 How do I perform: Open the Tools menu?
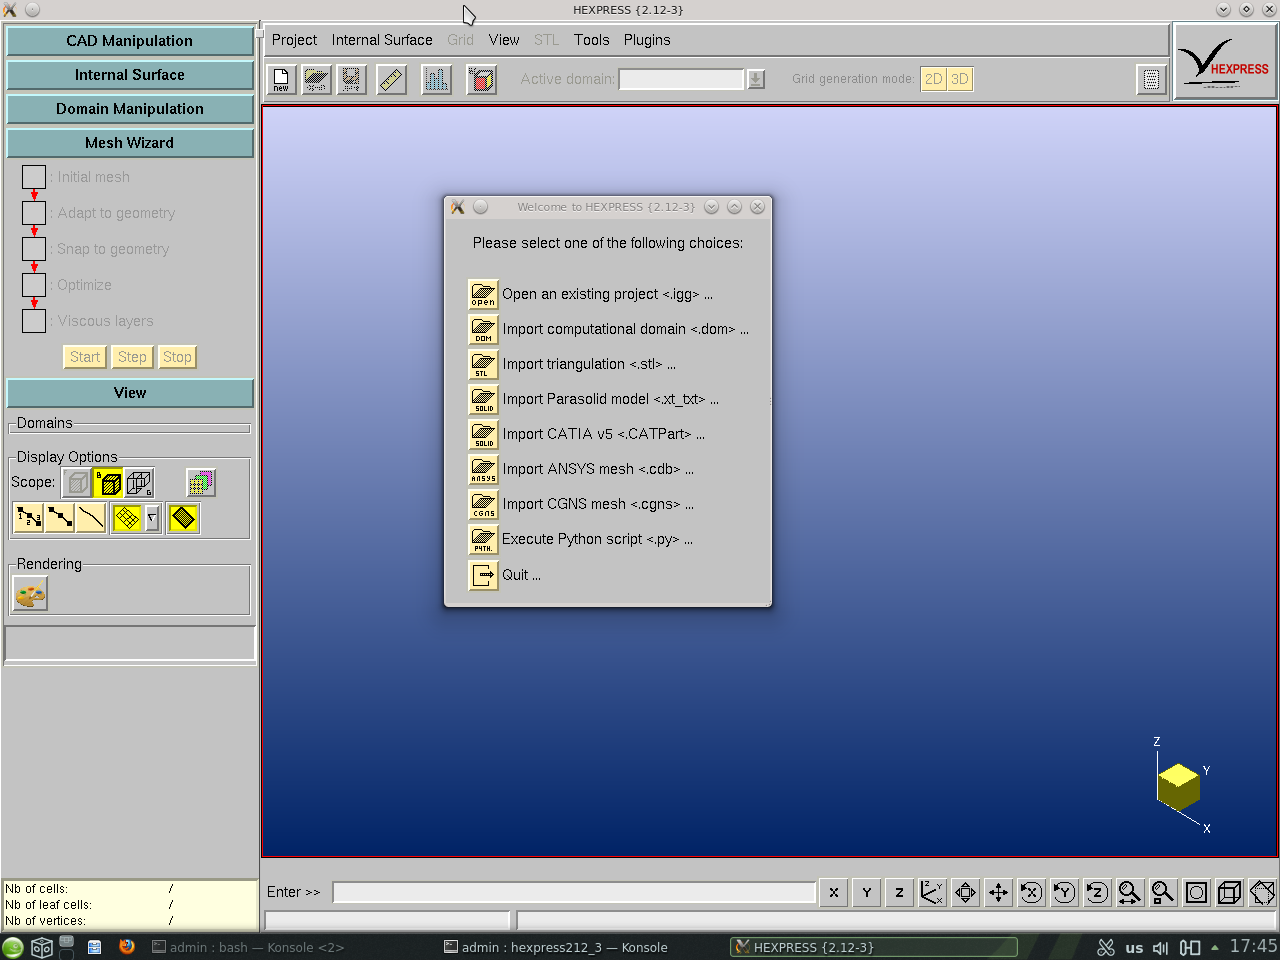tap(591, 40)
